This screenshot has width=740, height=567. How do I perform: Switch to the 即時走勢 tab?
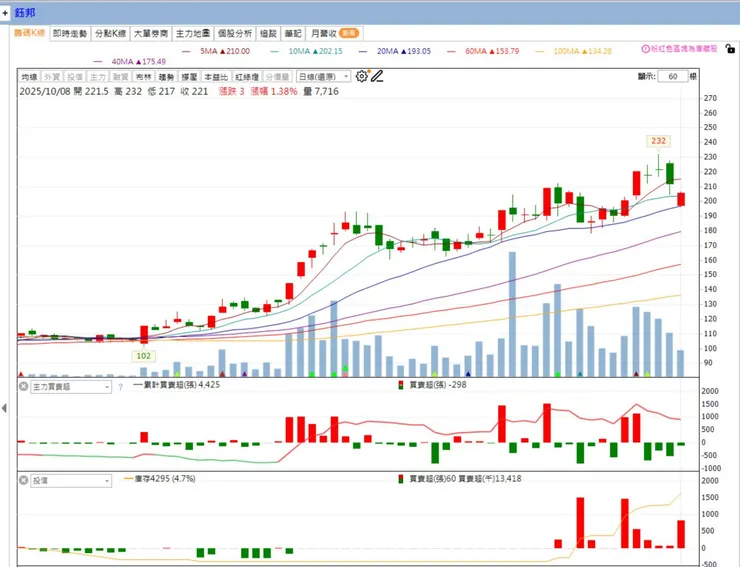[70, 34]
